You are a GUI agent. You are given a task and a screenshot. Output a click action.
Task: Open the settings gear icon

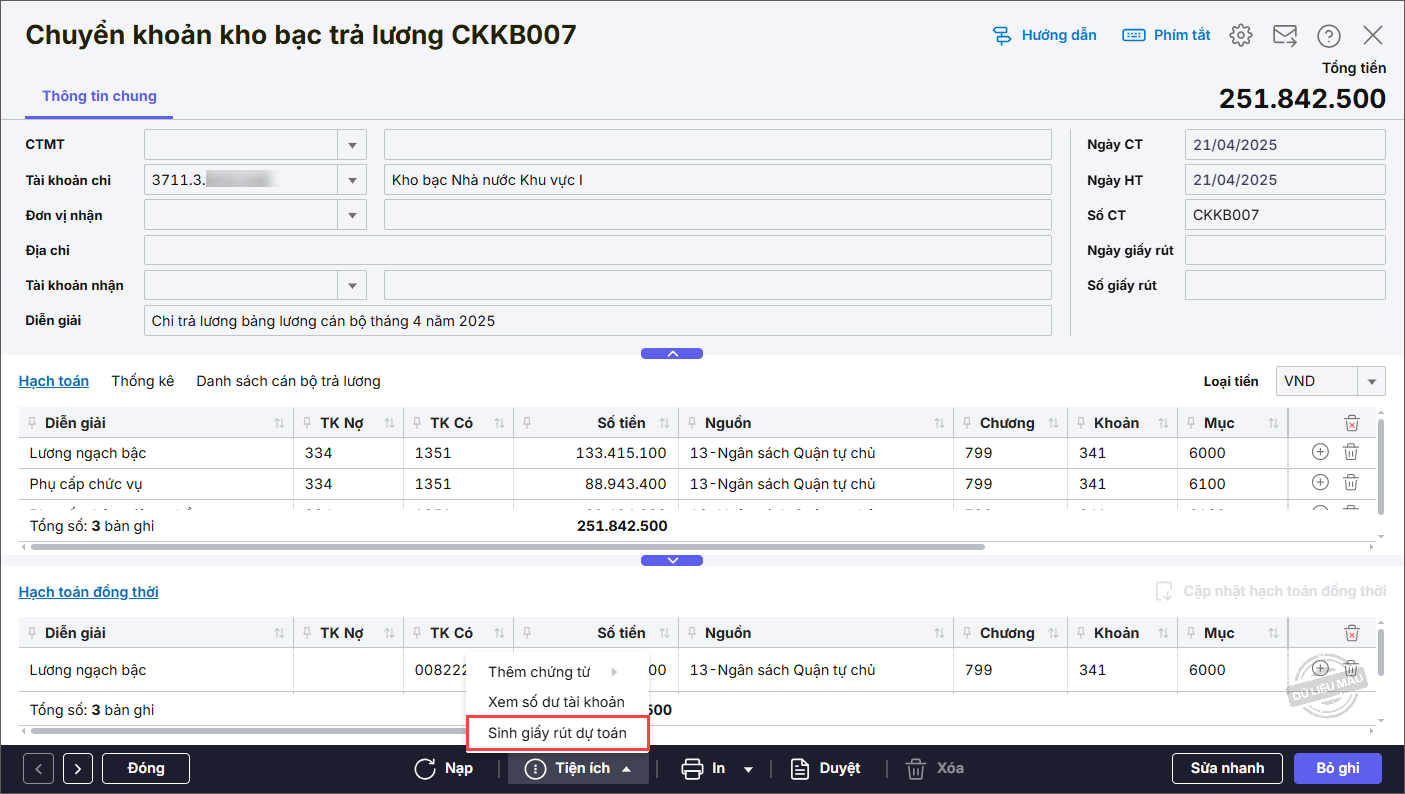pyautogui.click(x=1241, y=35)
